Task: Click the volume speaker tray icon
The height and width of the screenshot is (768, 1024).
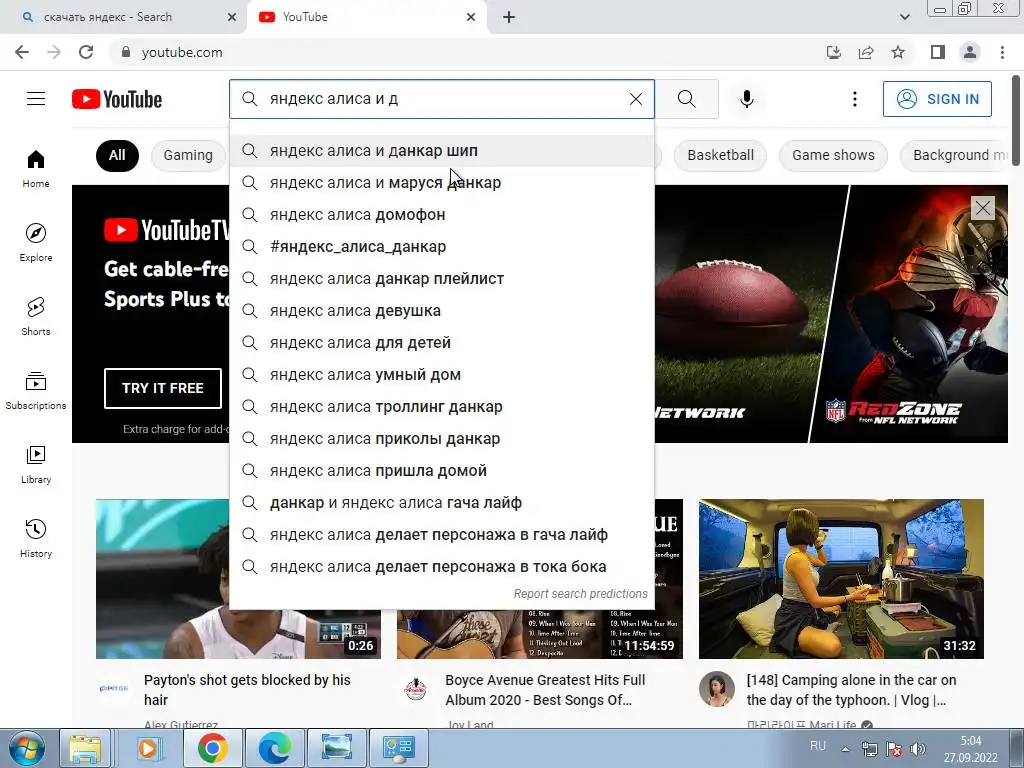Action: [918, 749]
